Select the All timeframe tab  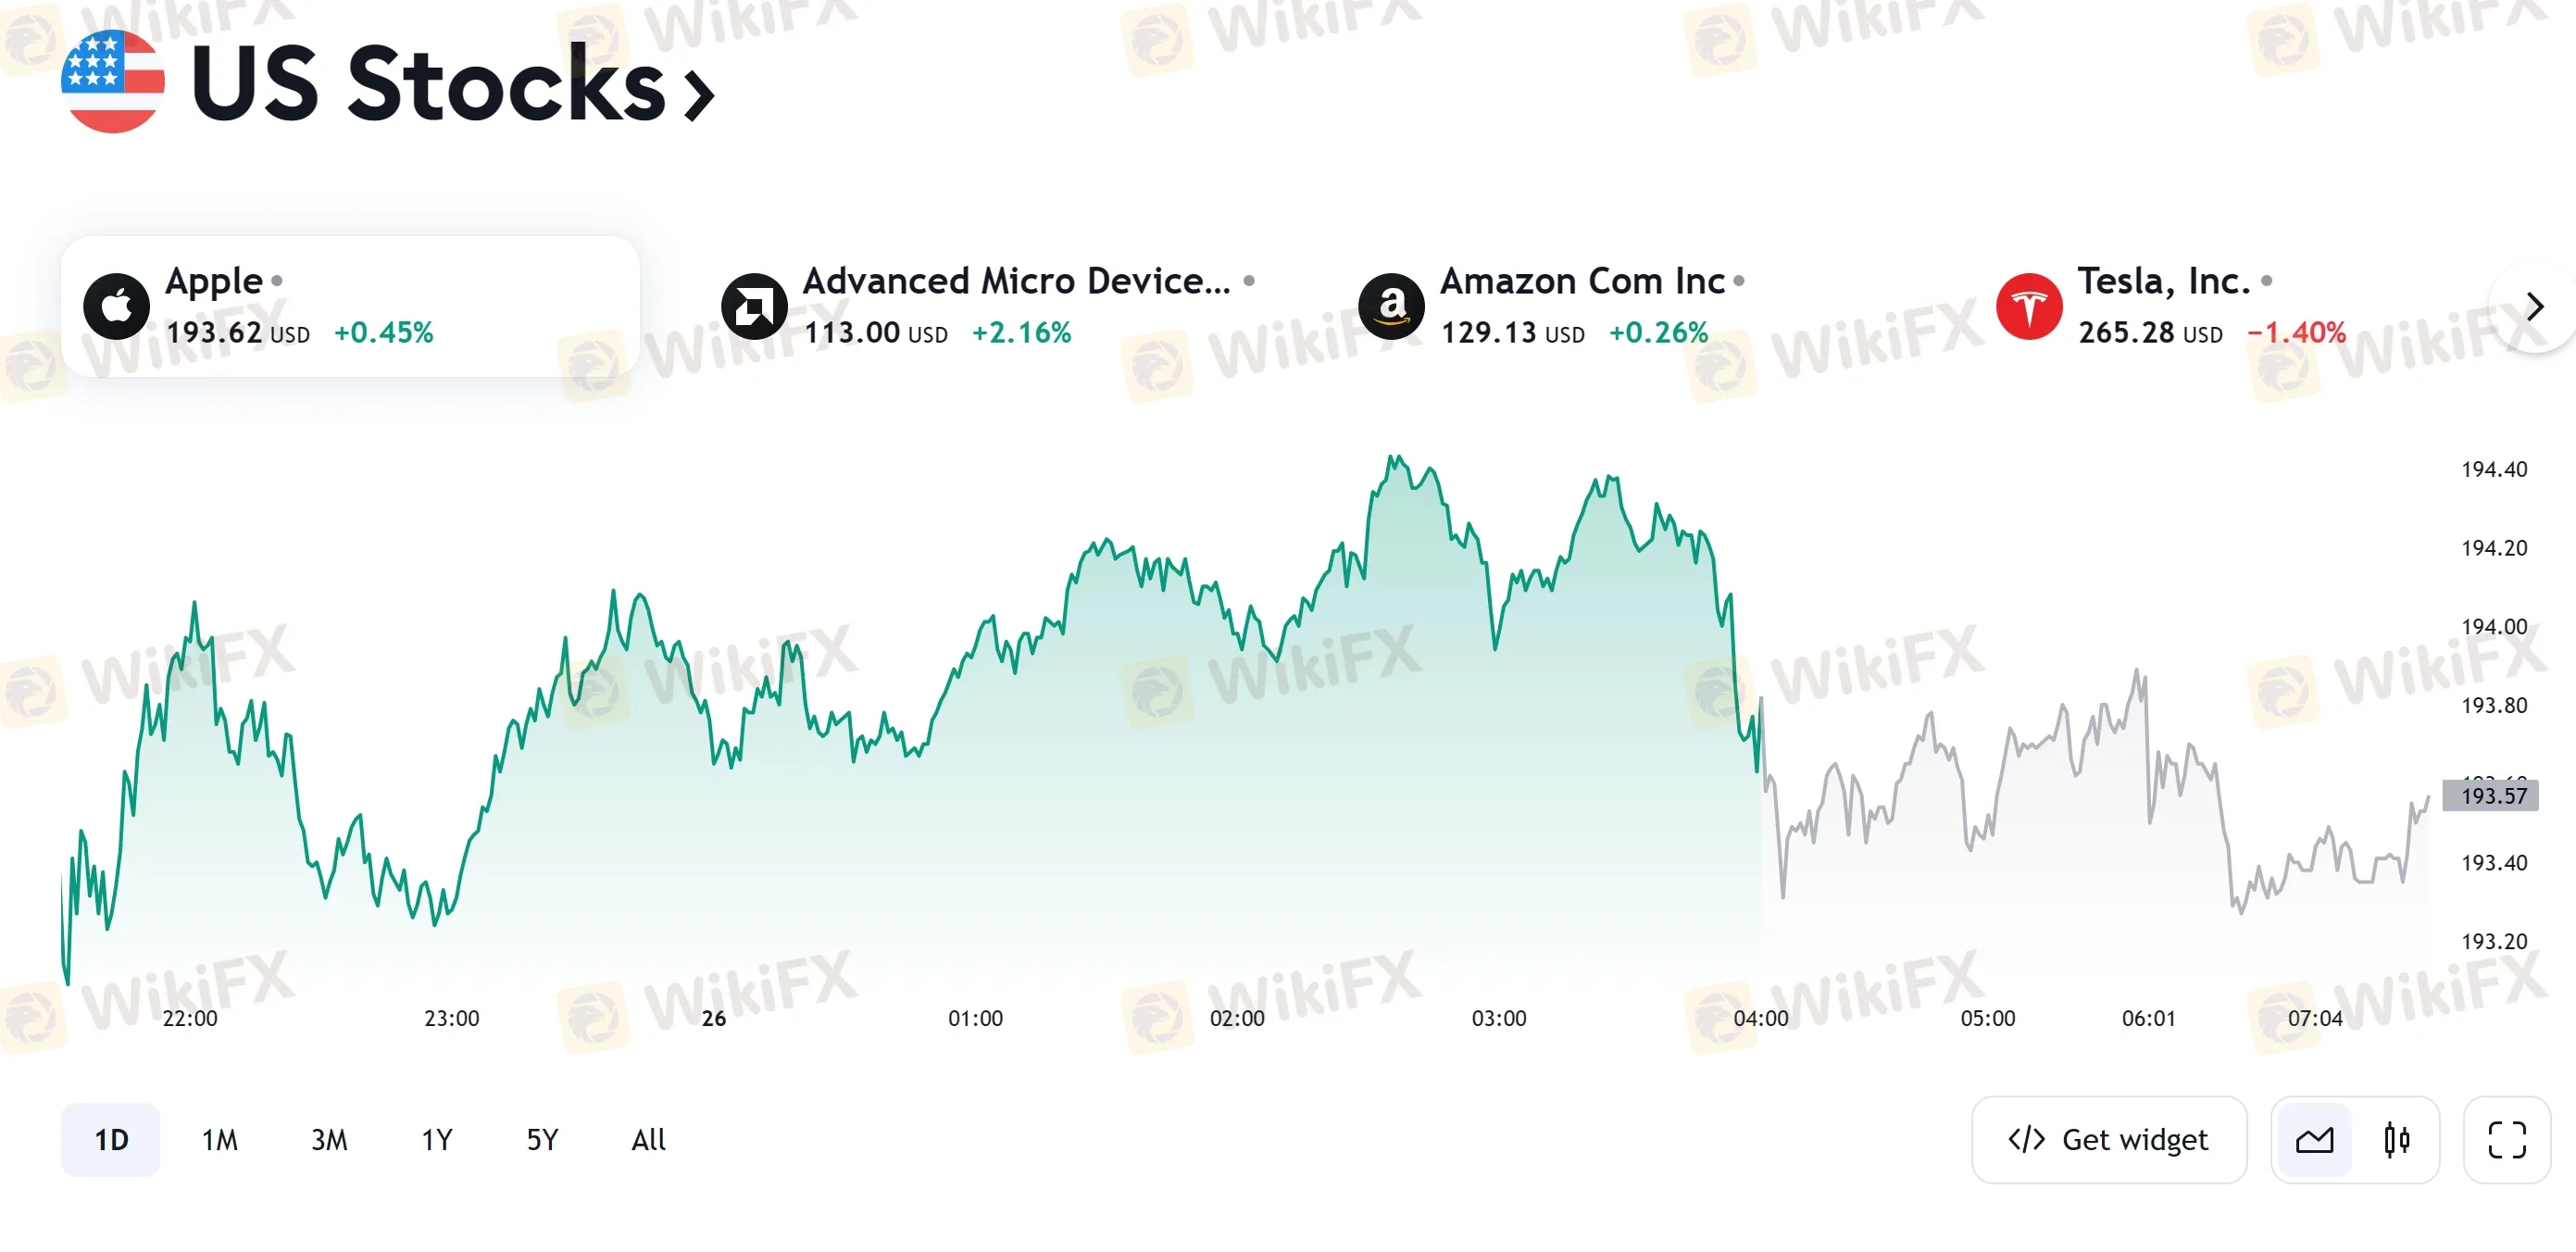click(x=648, y=1139)
